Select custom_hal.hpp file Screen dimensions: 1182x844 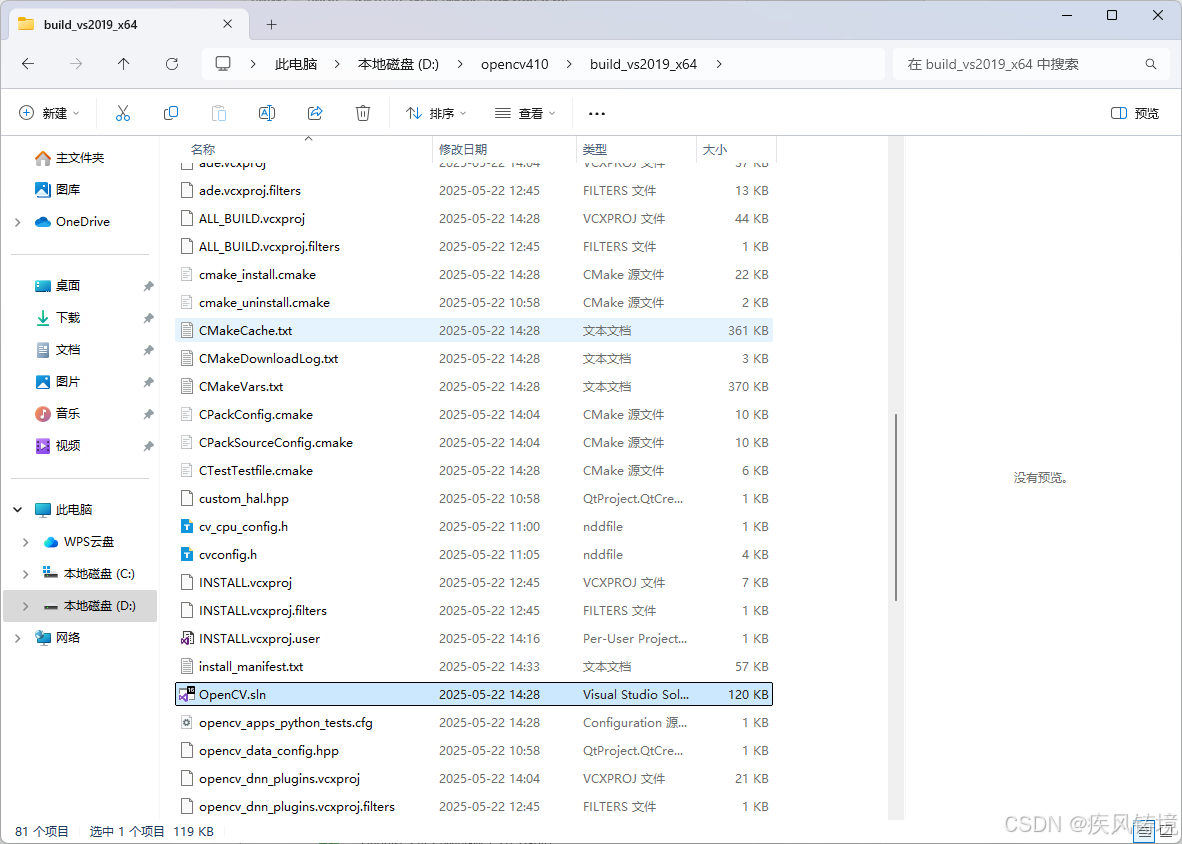pos(473,499)
